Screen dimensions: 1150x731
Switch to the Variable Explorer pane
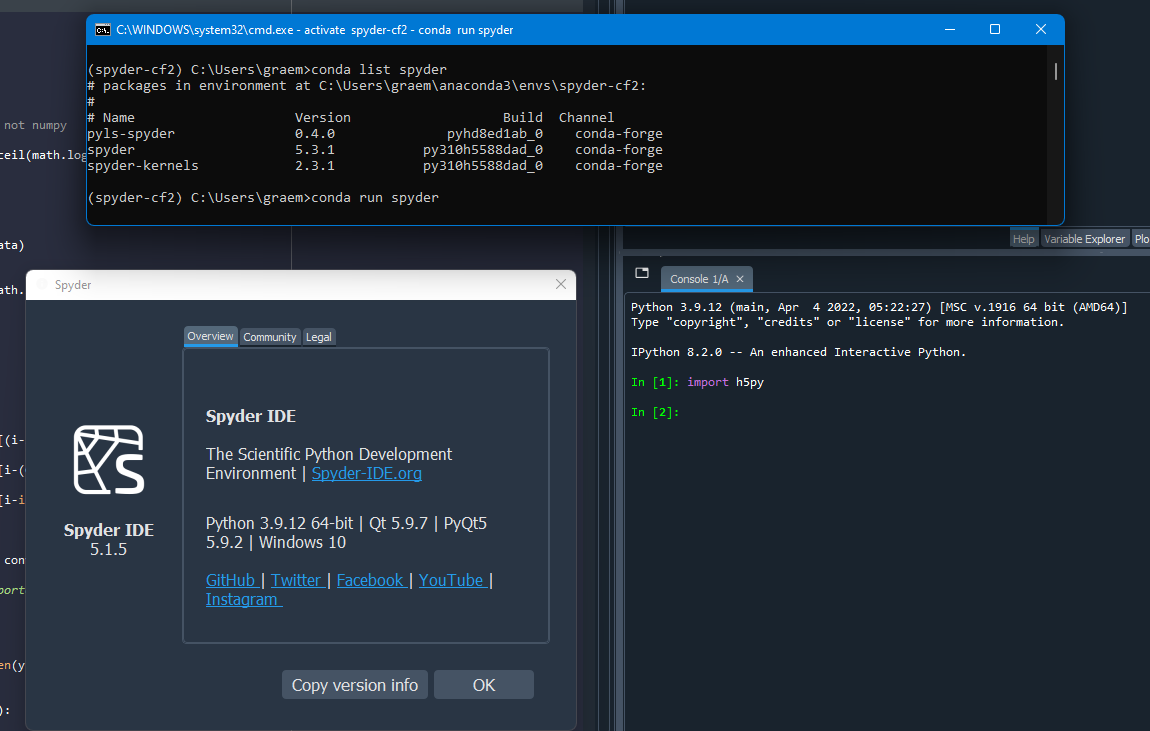tap(1084, 238)
